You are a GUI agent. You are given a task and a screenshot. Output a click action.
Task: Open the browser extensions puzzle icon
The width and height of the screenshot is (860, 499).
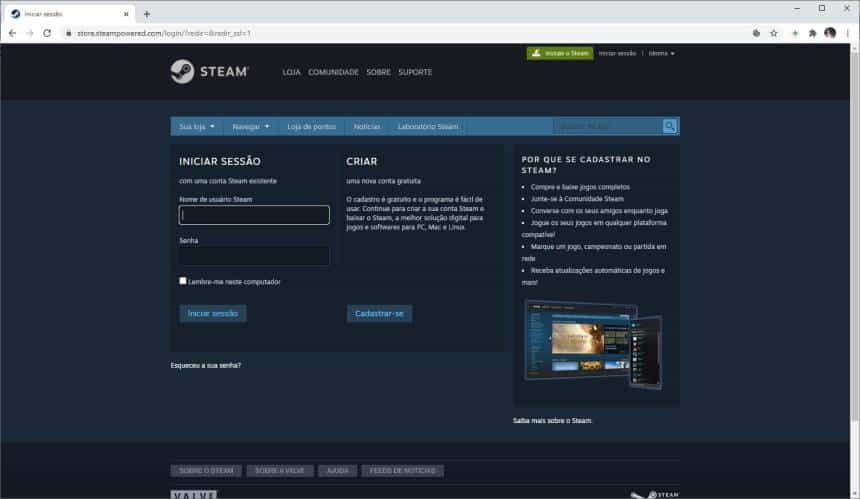(812, 33)
